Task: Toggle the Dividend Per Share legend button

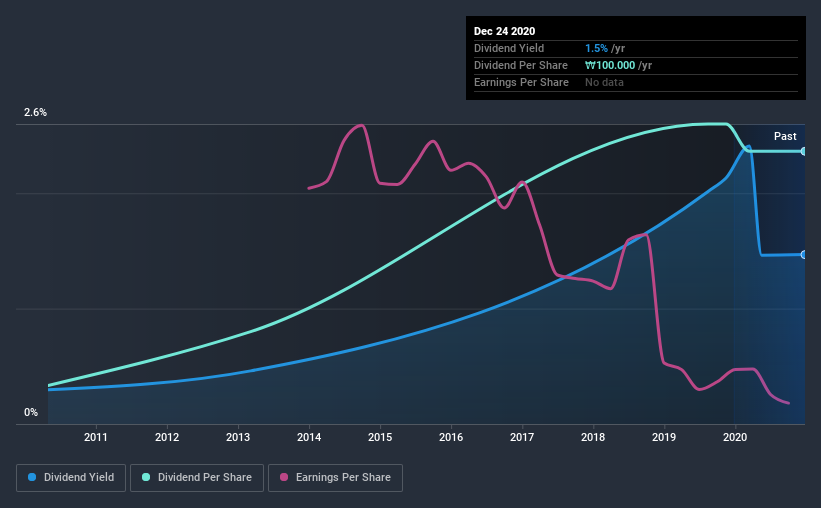Action: coord(197,478)
